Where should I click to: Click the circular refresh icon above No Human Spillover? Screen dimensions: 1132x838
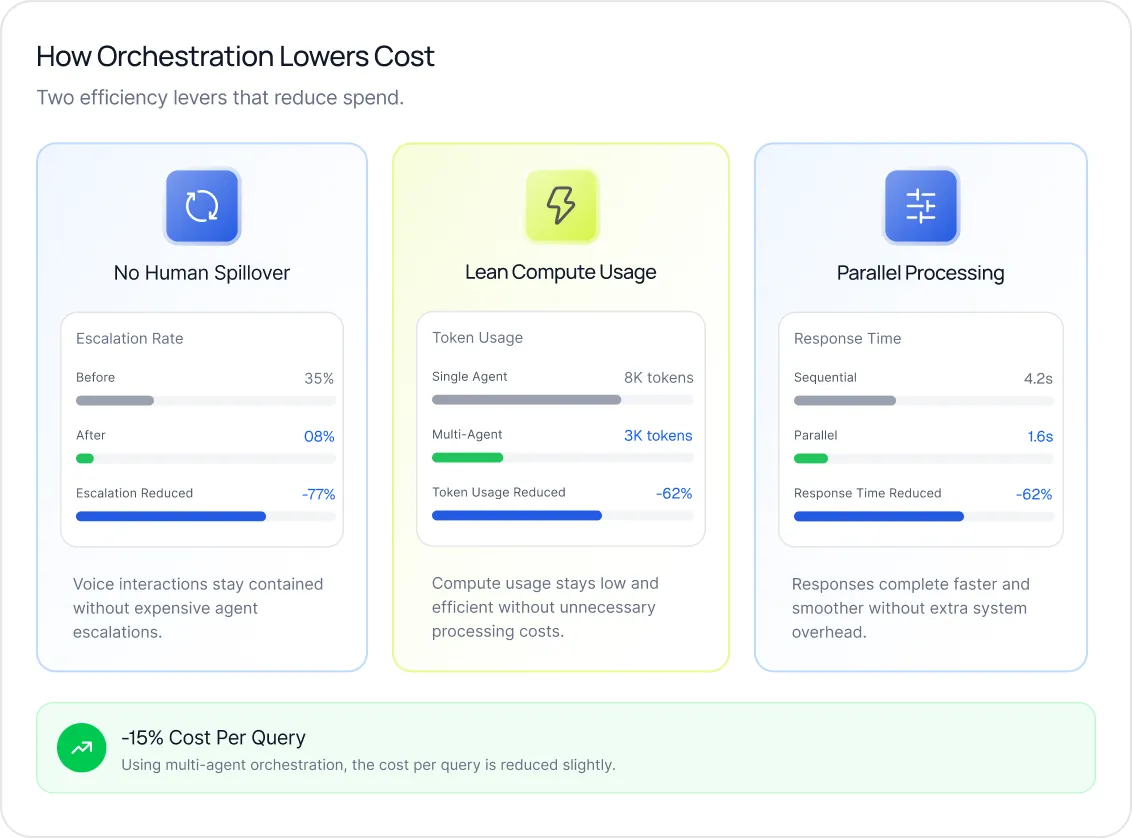(202, 207)
